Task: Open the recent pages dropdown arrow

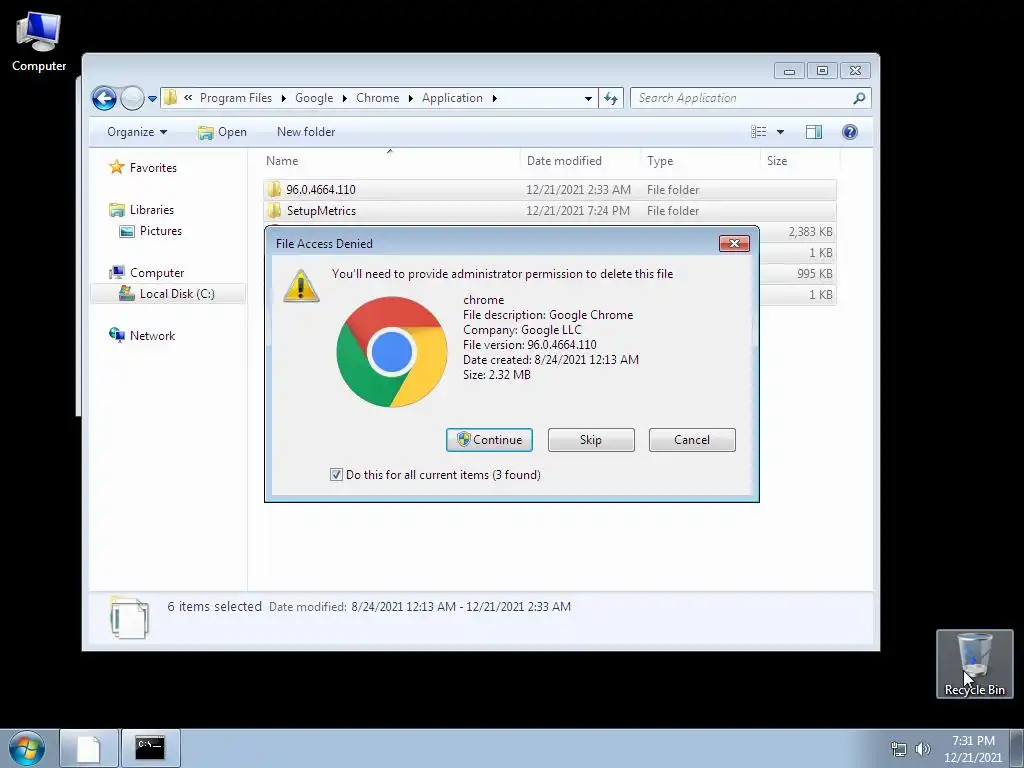Action: tap(152, 99)
